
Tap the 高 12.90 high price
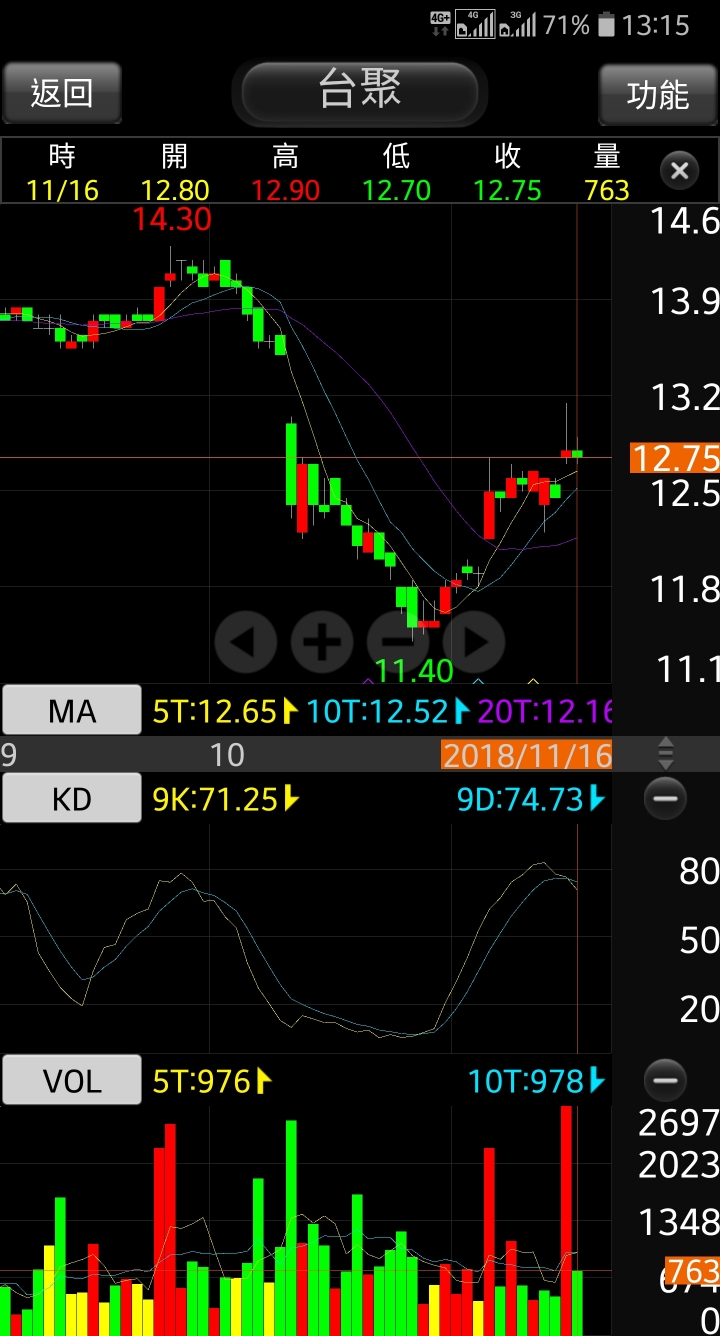point(286,172)
